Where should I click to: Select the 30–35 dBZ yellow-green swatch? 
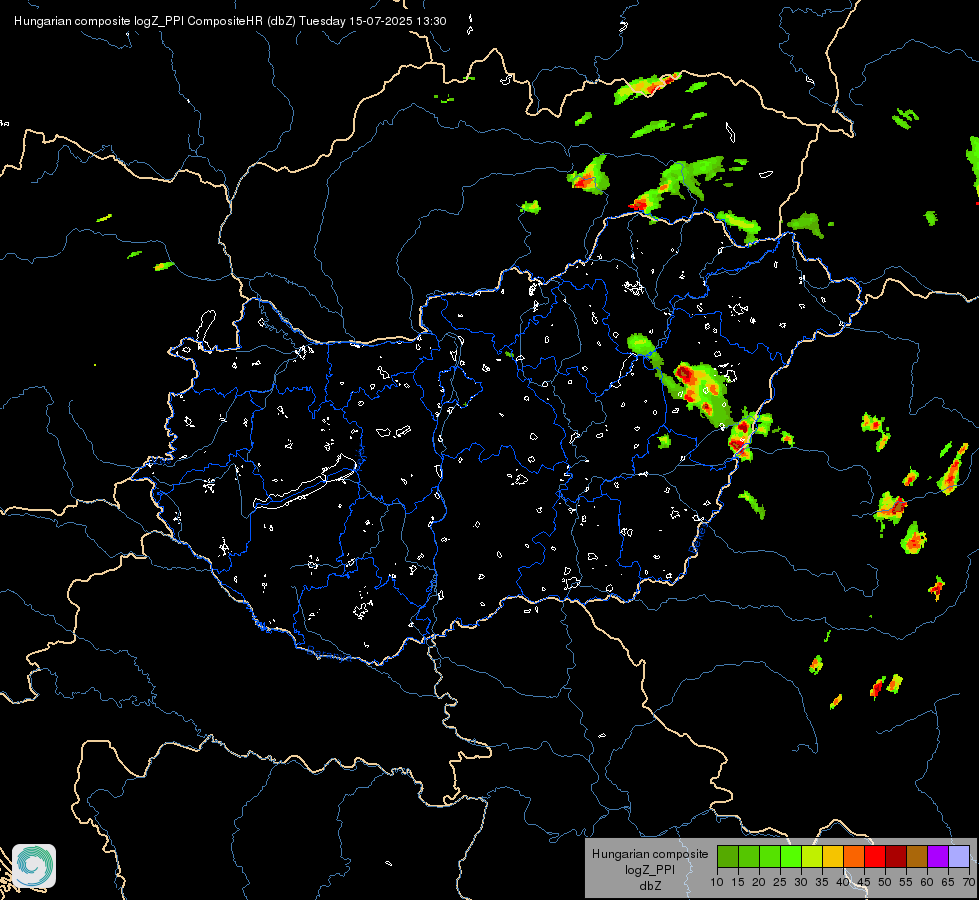pos(812,856)
